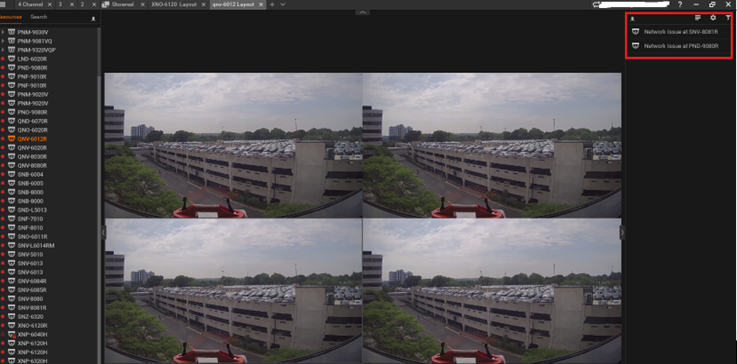
Task: Expand the PNM-9081VQ camera tree node
Action: click(3, 41)
